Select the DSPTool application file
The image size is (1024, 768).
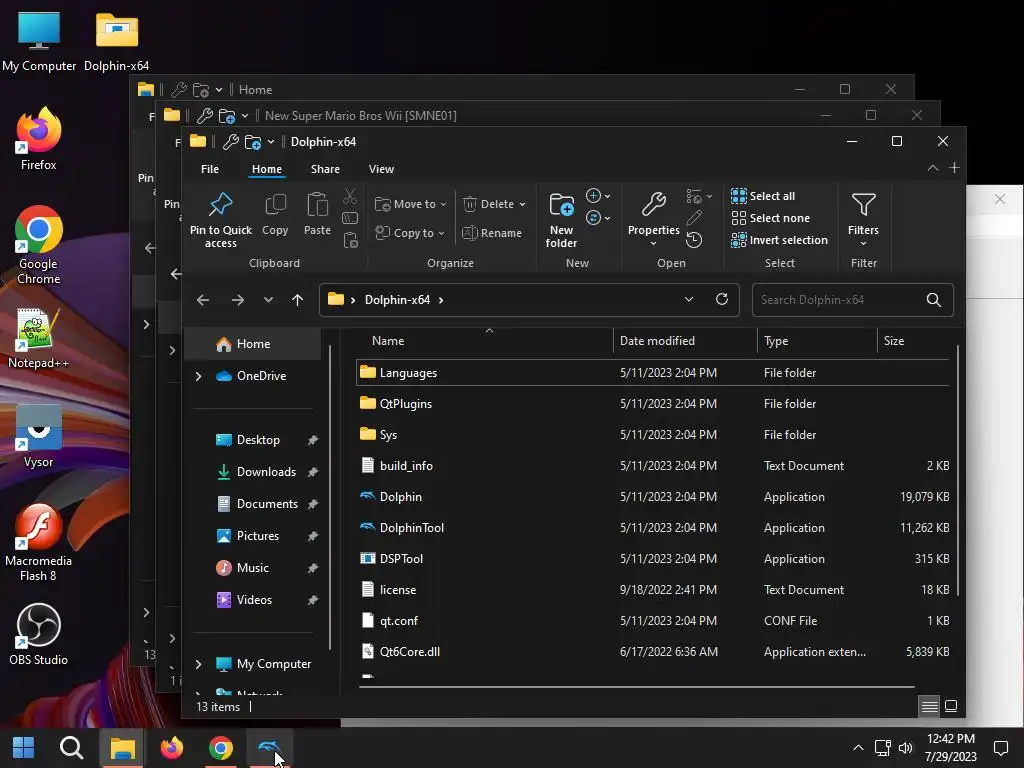coord(653,559)
